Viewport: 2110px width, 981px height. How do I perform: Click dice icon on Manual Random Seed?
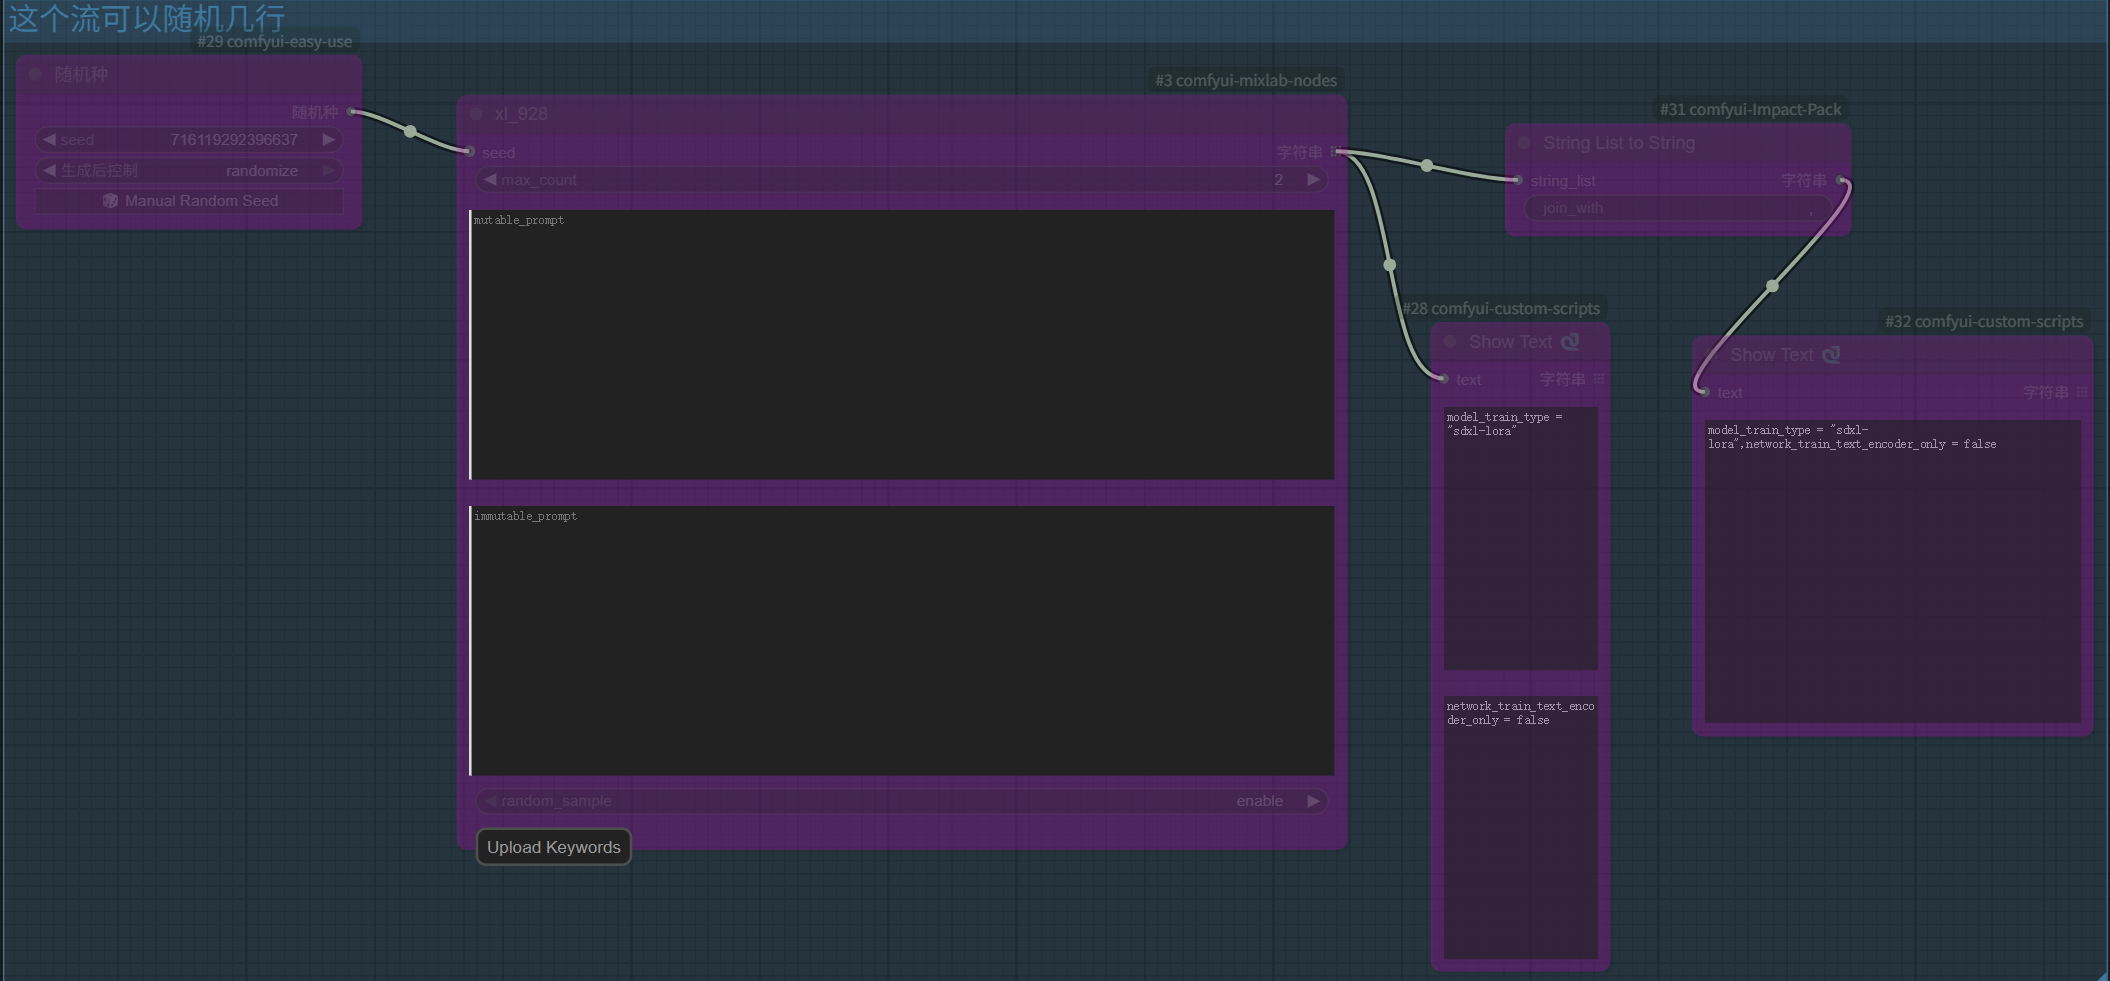pyautogui.click(x=110, y=201)
